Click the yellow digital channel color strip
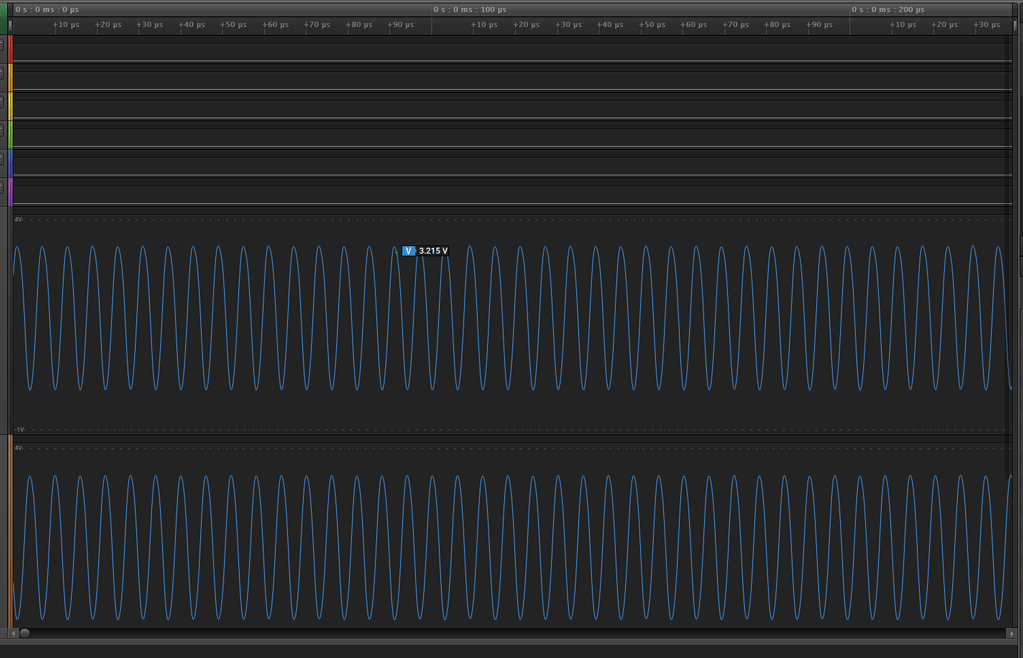 click(11, 105)
